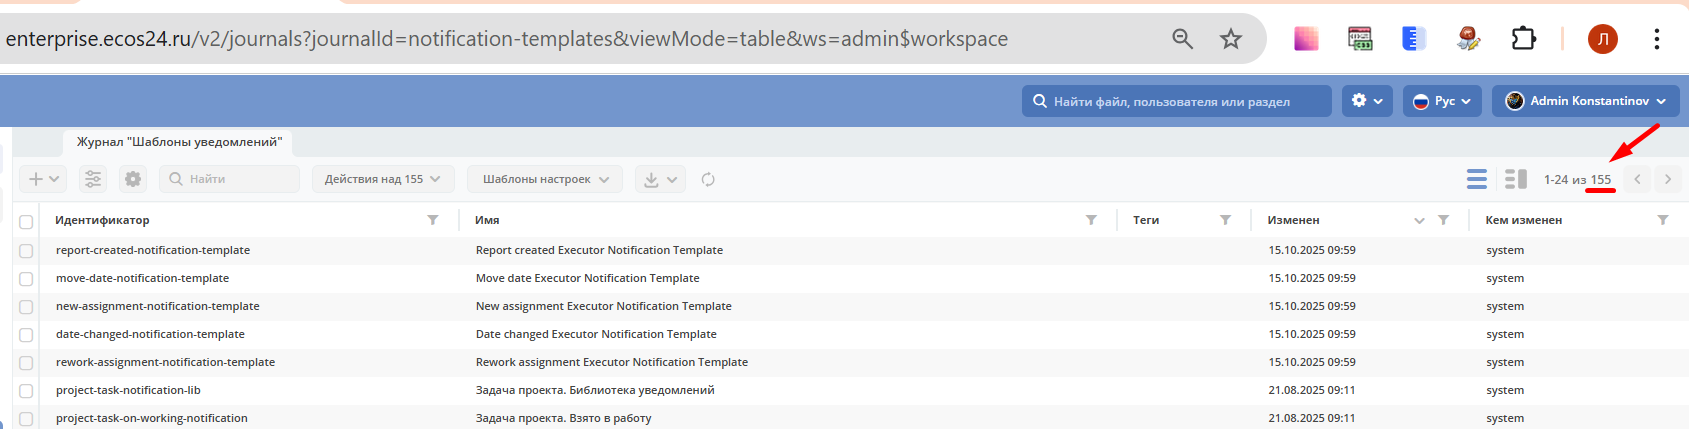Open the Рус language selector

1441,101
